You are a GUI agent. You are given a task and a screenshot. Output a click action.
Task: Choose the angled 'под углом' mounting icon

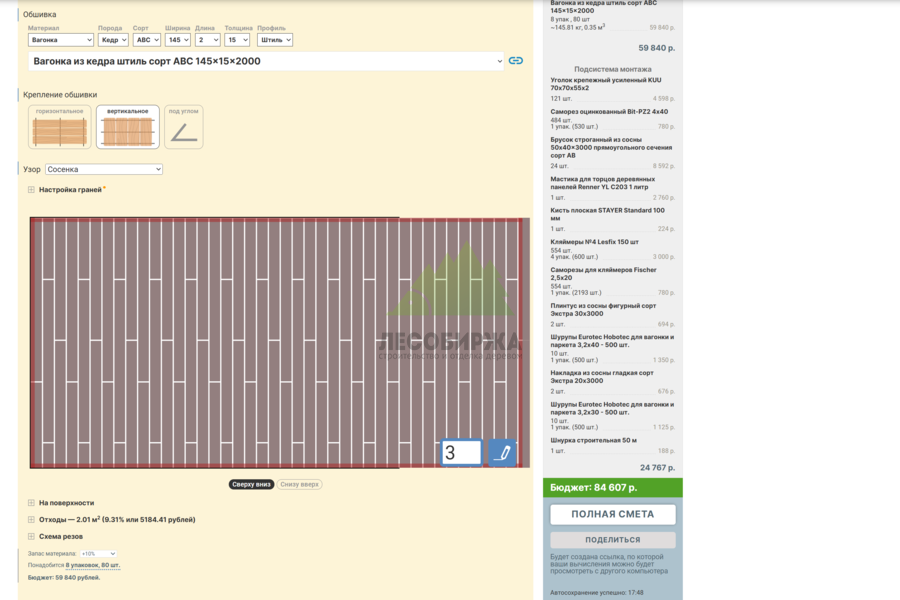click(x=184, y=127)
